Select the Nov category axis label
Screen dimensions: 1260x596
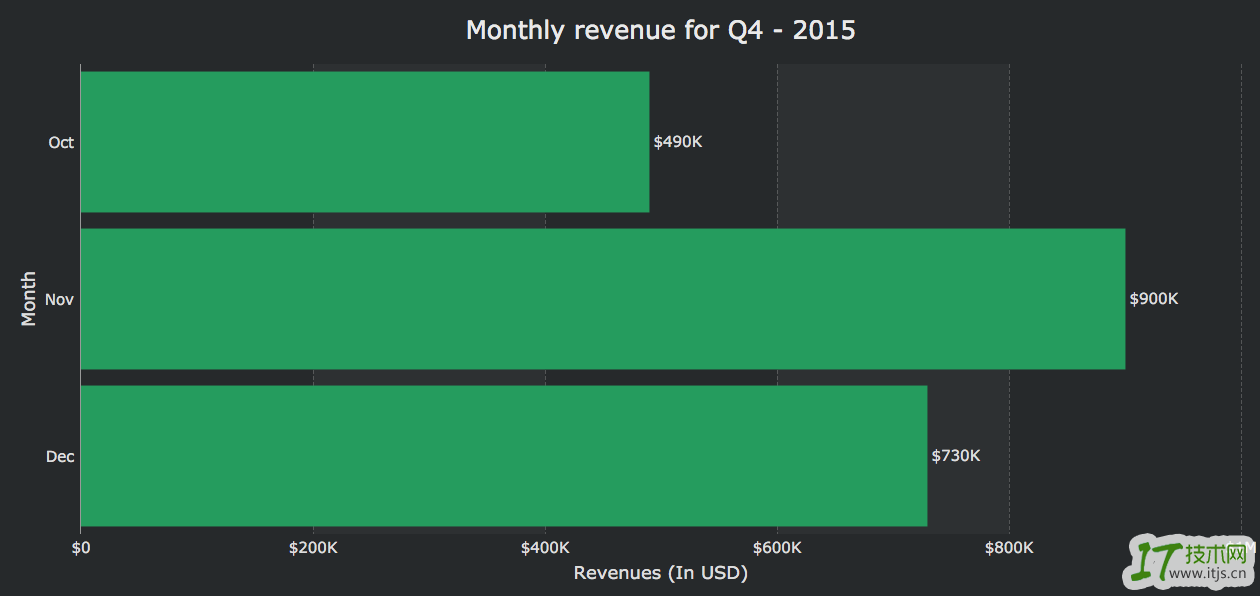tap(60, 299)
